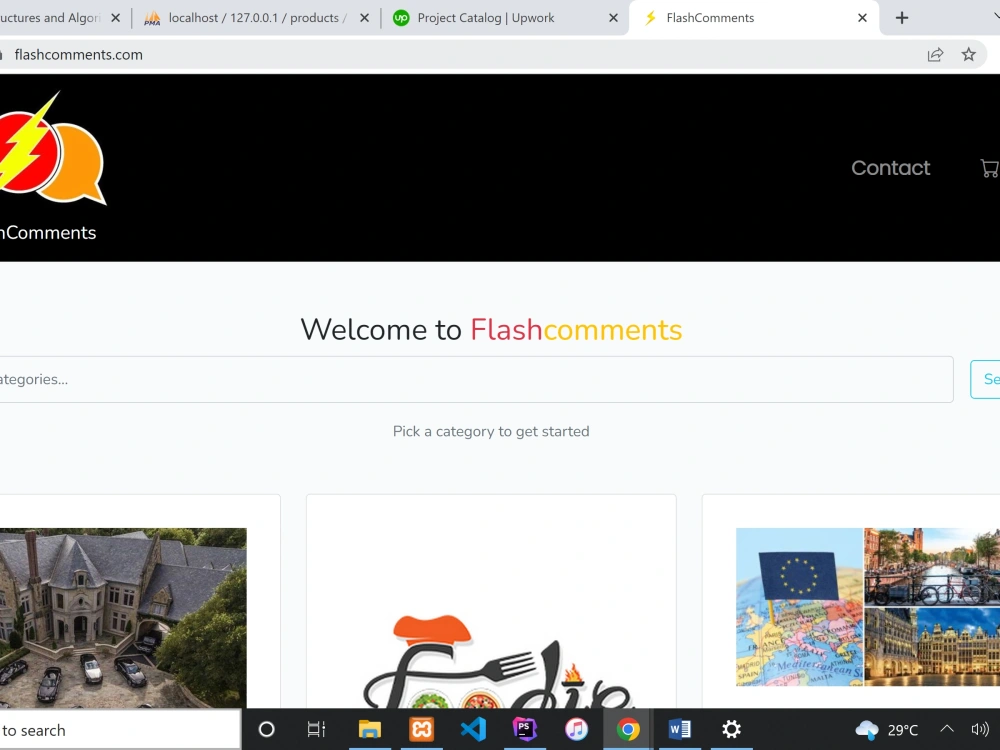
Task: Click the 'Pick a category to get started' text
Action: coord(491,432)
